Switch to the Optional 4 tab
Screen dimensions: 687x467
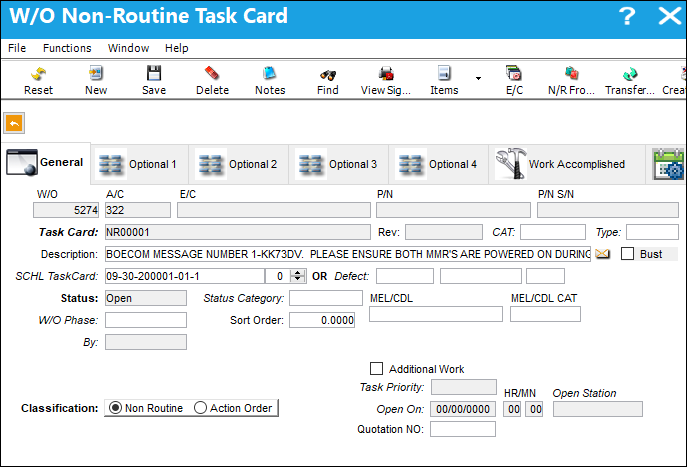(x=439, y=164)
